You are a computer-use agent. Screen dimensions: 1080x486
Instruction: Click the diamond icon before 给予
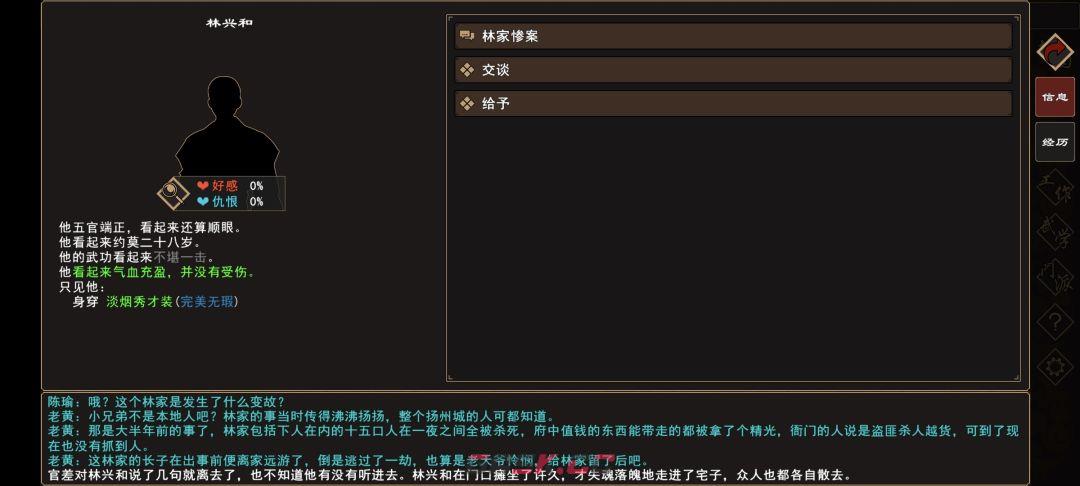click(x=467, y=103)
